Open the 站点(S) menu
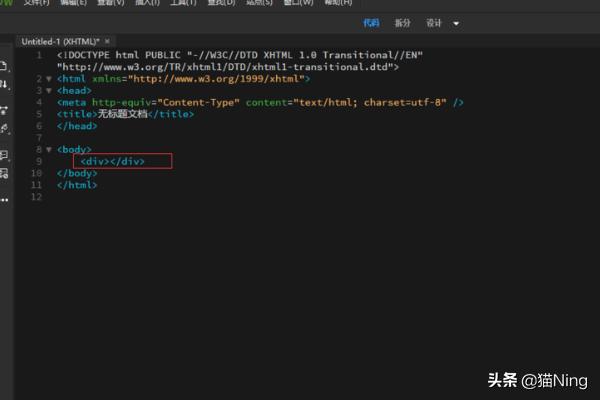The height and width of the screenshot is (400, 600). click(x=259, y=2)
